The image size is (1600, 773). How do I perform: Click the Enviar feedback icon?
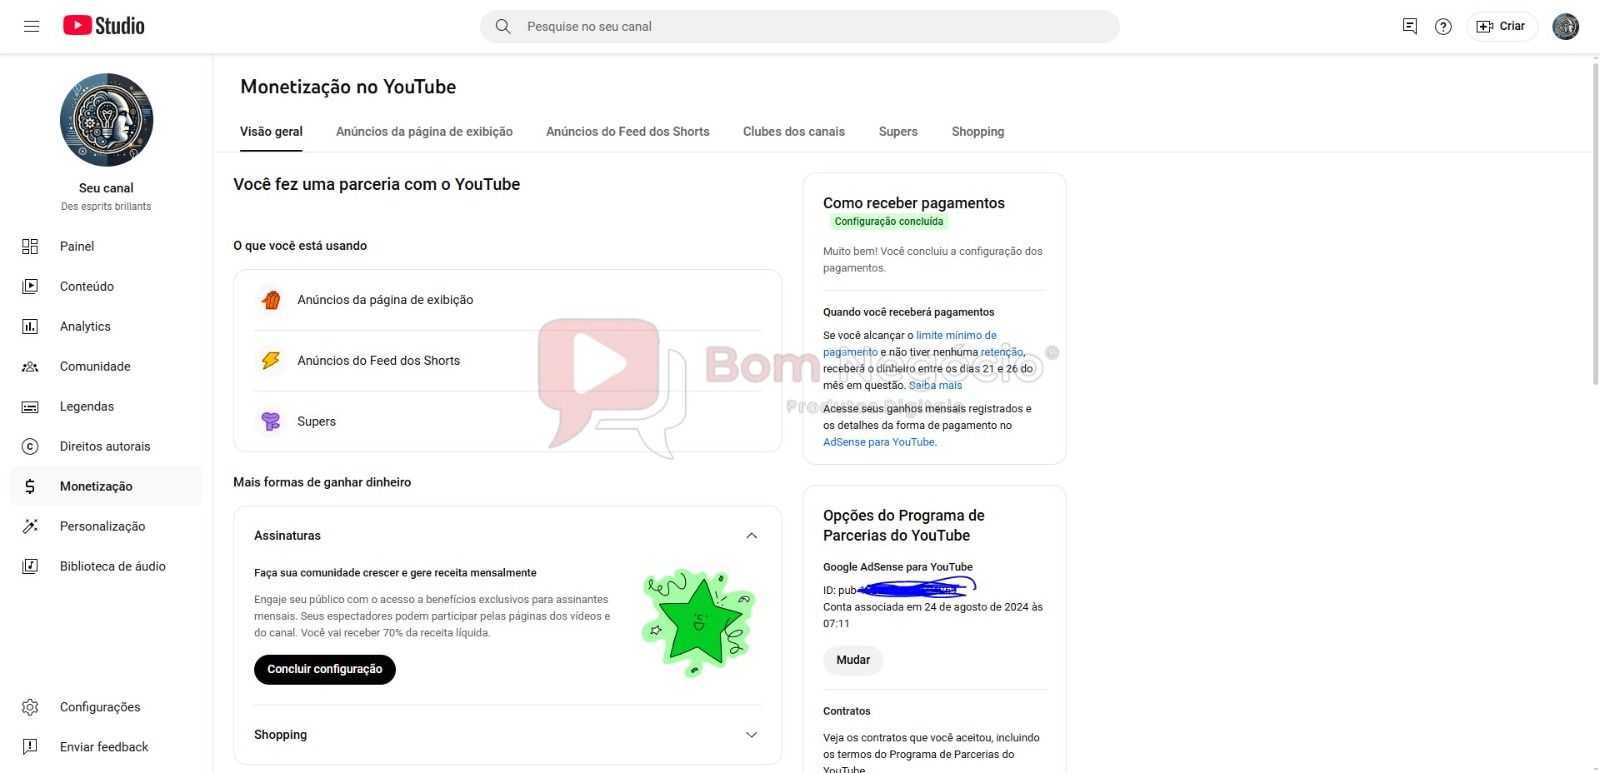point(30,747)
